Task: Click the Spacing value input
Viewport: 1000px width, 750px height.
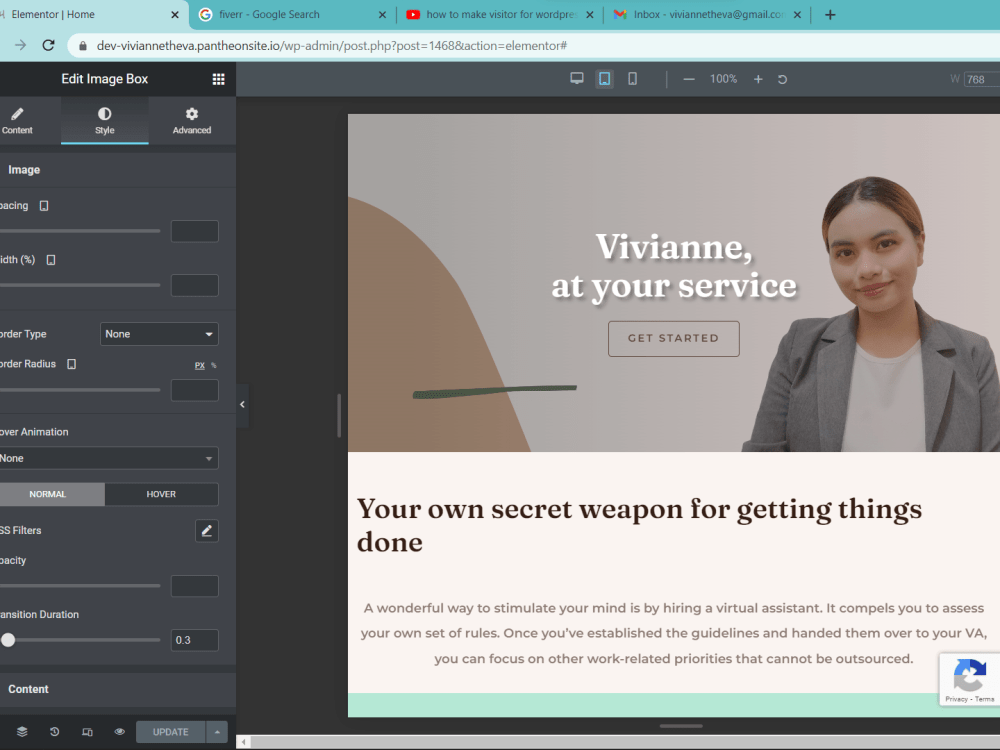Action: click(x=195, y=231)
